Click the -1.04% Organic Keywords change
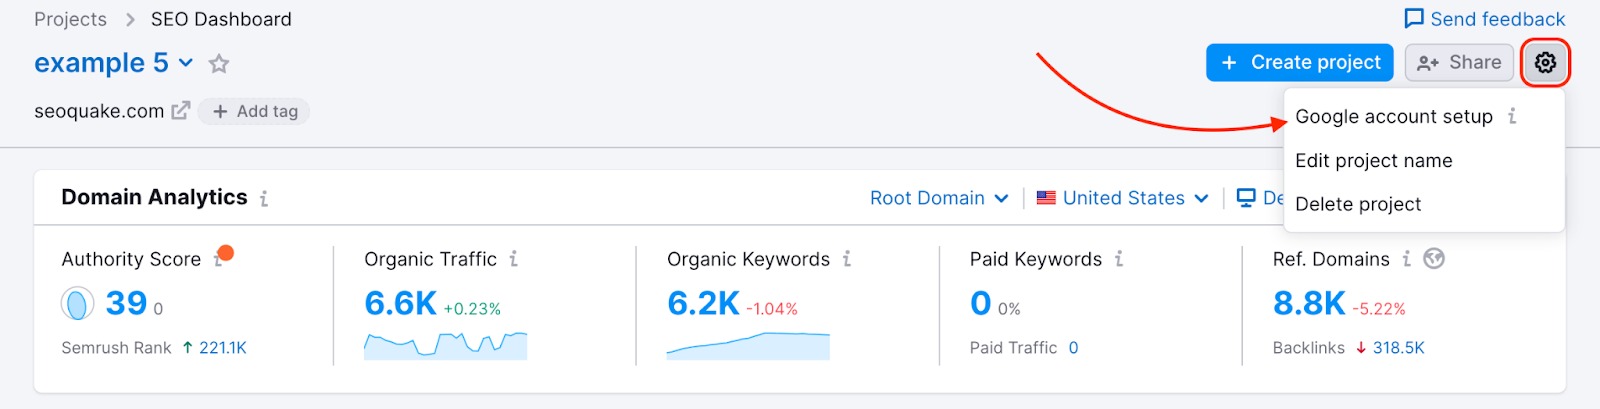 pos(772,309)
